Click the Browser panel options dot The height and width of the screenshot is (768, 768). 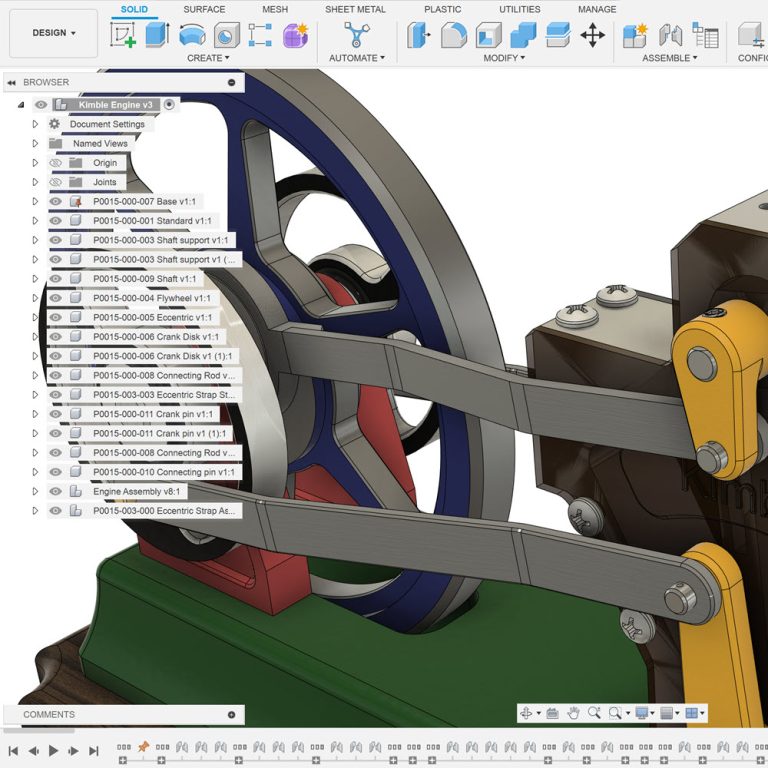click(x=232, y=82)
